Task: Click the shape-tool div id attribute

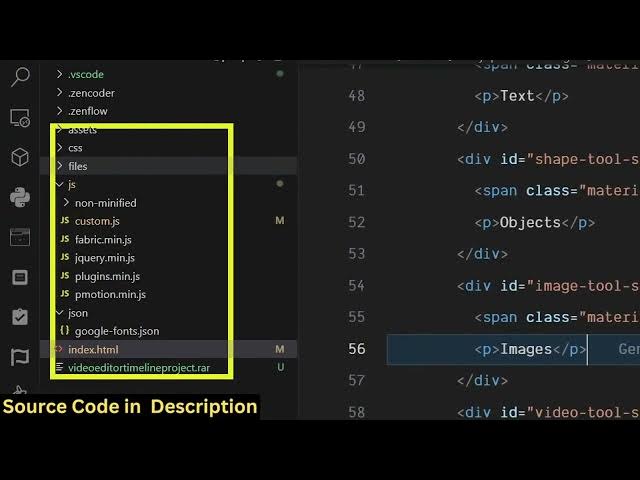Action: click(570, 159)
